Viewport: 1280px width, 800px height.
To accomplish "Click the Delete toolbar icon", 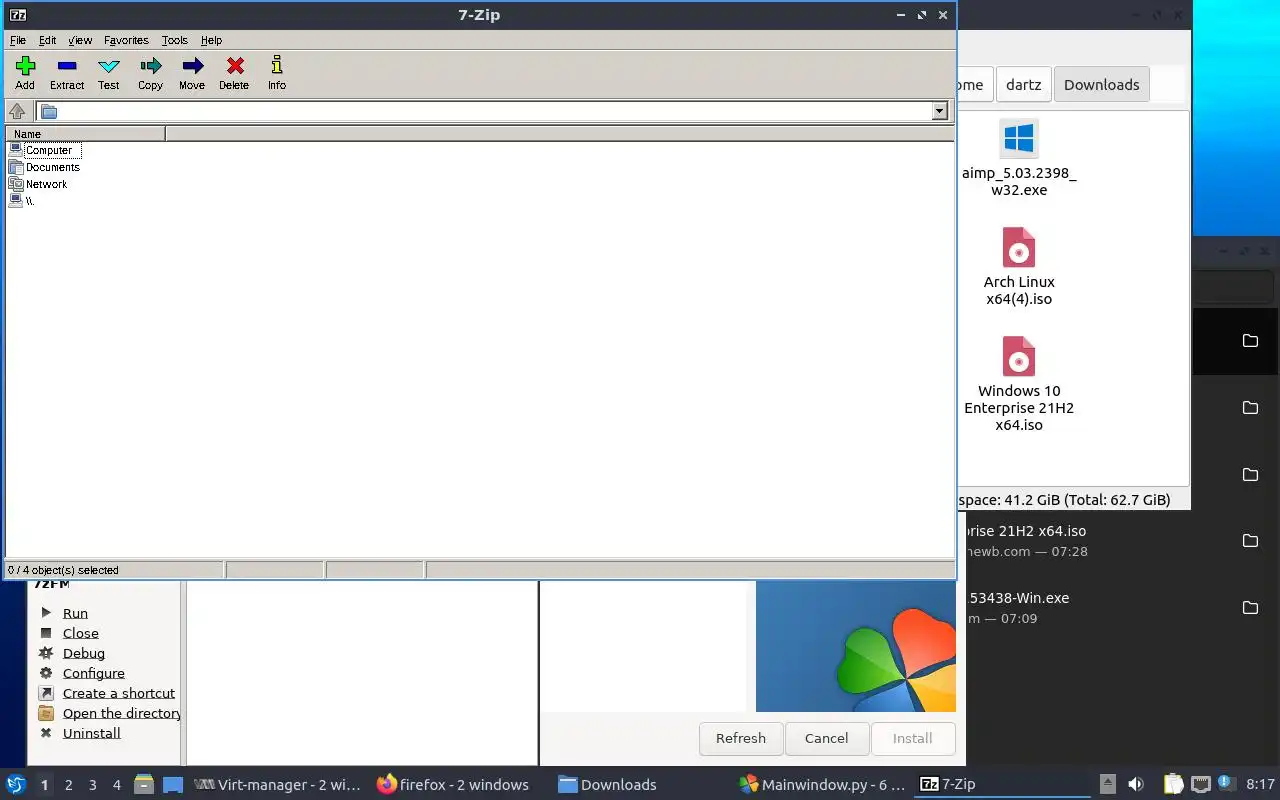I will coord(234,73).
